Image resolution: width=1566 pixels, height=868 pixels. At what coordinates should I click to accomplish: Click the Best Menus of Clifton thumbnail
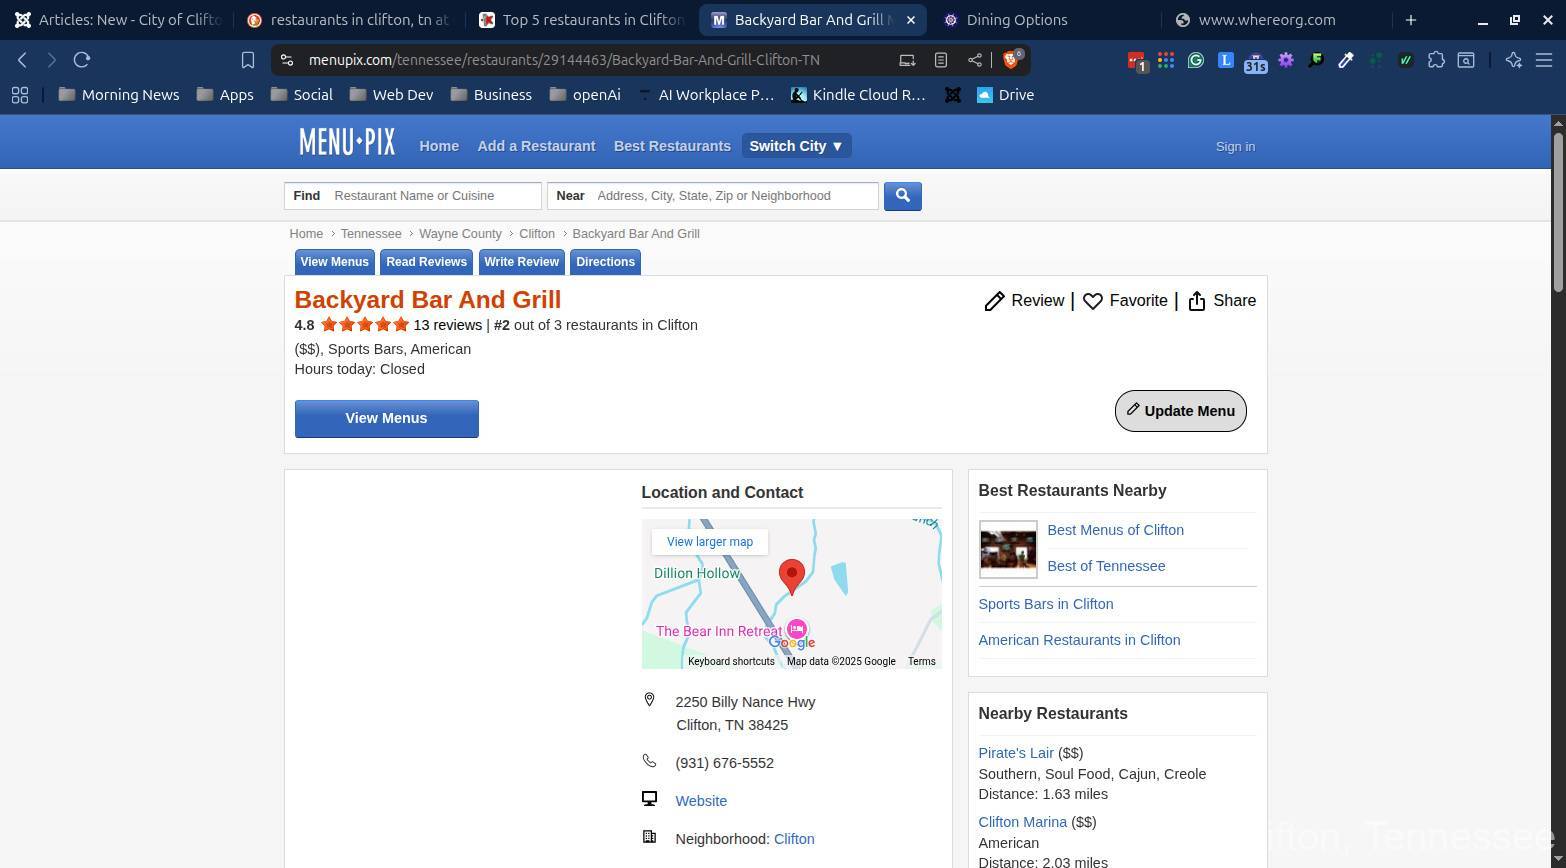(1007, 549)
